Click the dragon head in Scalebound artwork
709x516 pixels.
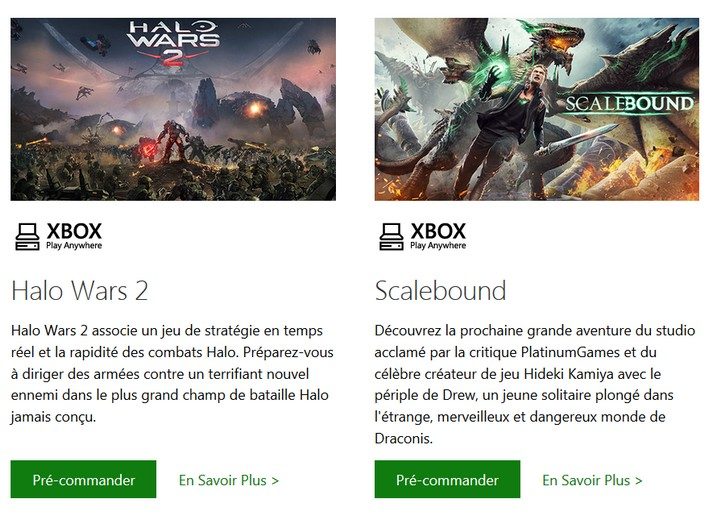pos(561,45)
